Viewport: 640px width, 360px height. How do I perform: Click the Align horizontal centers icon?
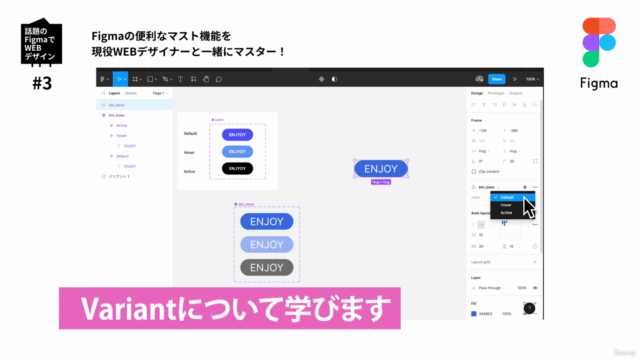pyautogui.click(x=484, y=105)
